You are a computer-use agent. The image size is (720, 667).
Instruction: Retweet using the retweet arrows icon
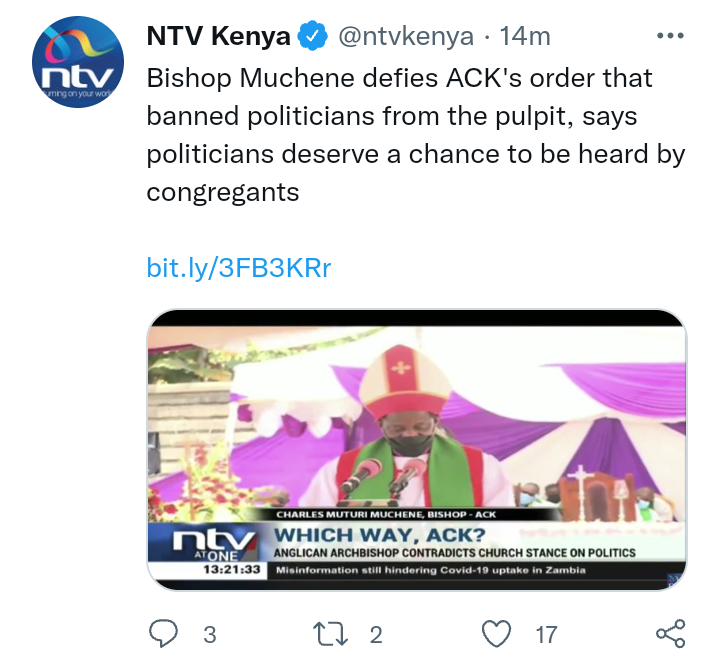[330, 634]
